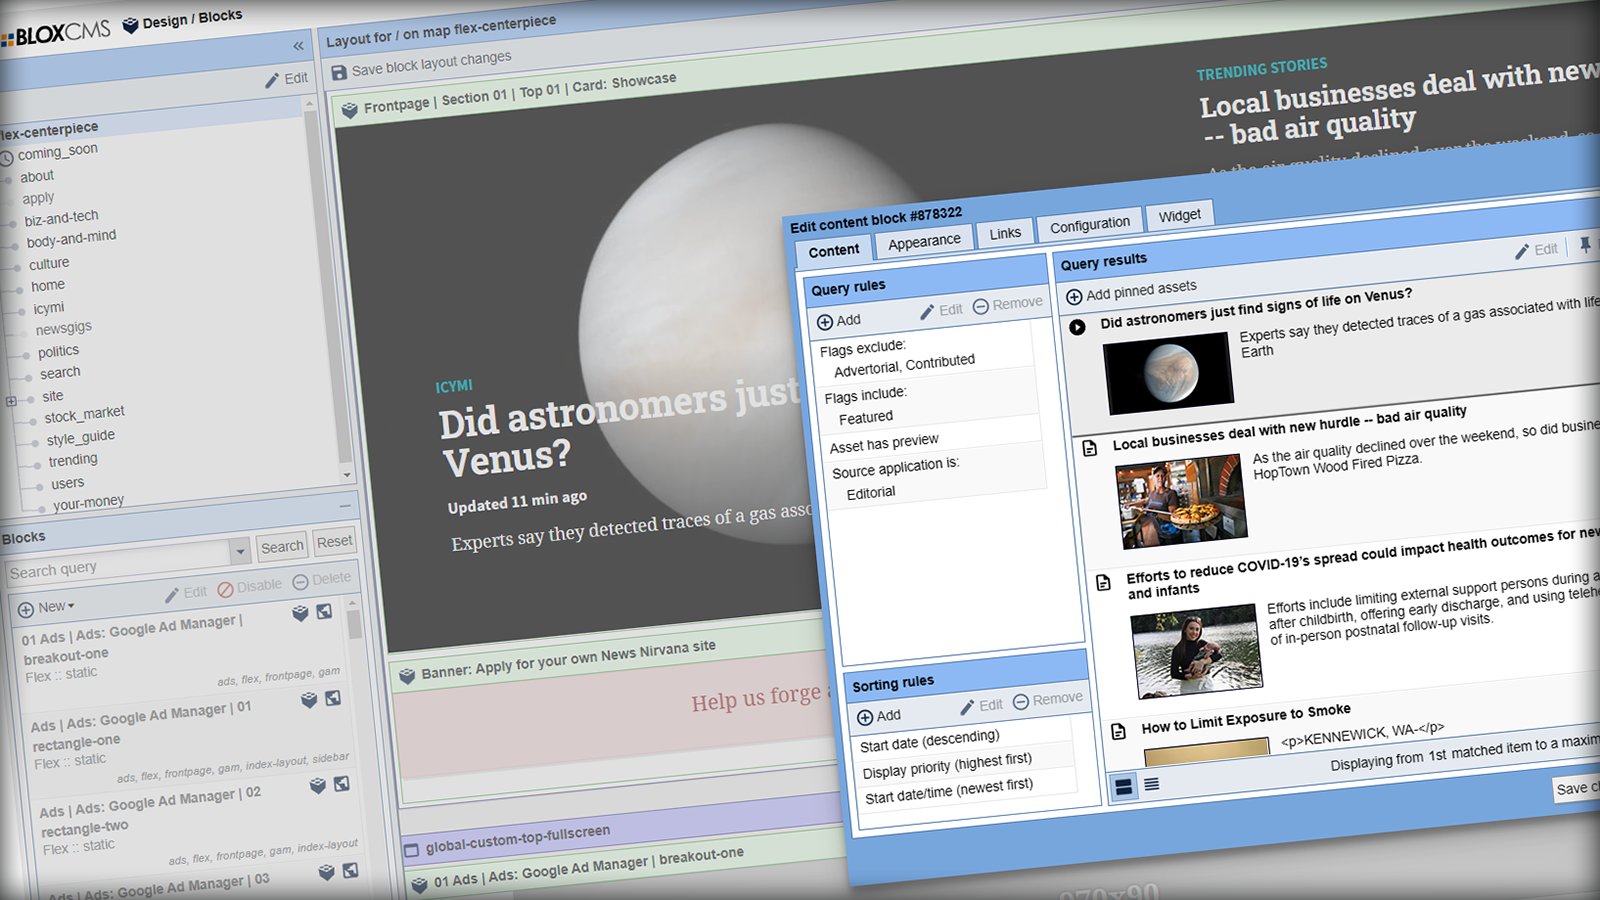This screenshot has width=1600, height=900.
Task: Click block icon beside Frontpage Showcase header
Action: pos(349,110)
